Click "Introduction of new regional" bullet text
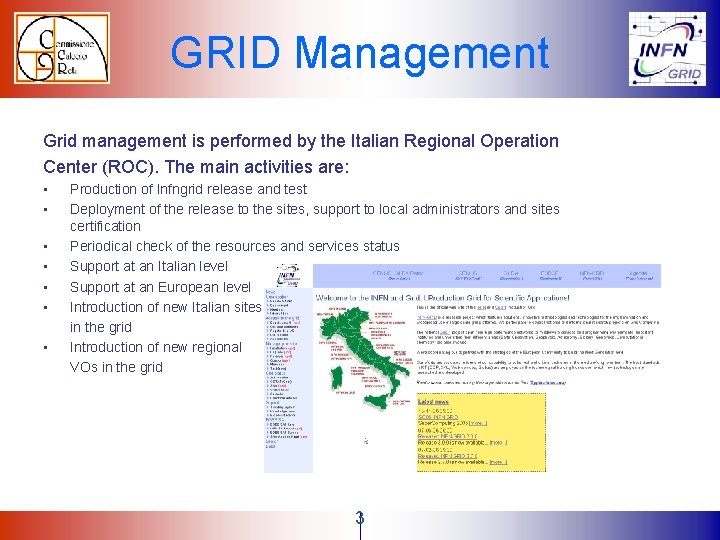 [156, 347]
